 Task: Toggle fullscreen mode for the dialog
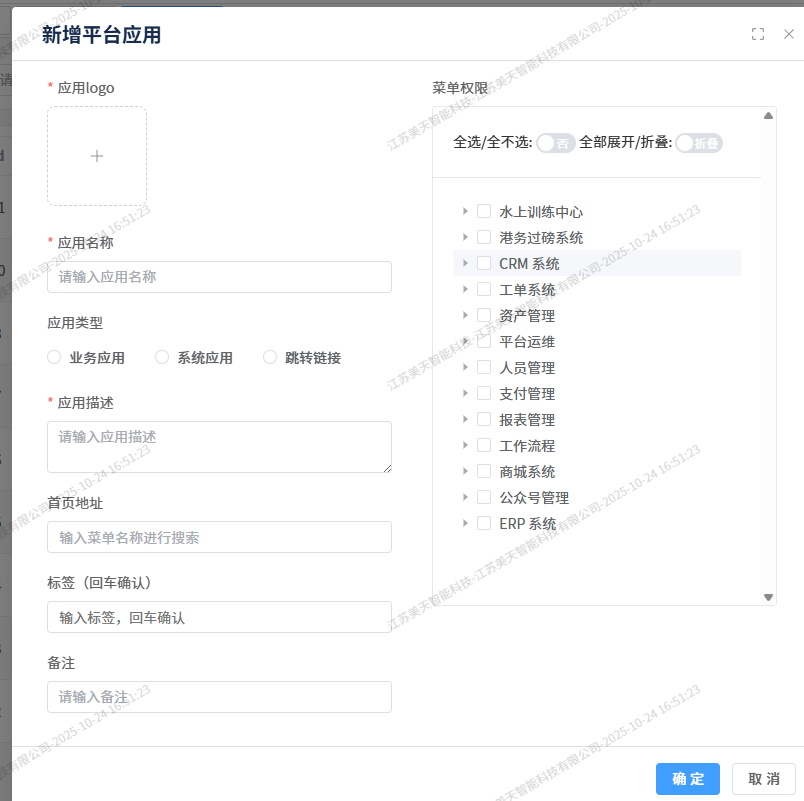pyautogui.click(x=758, y=34)
